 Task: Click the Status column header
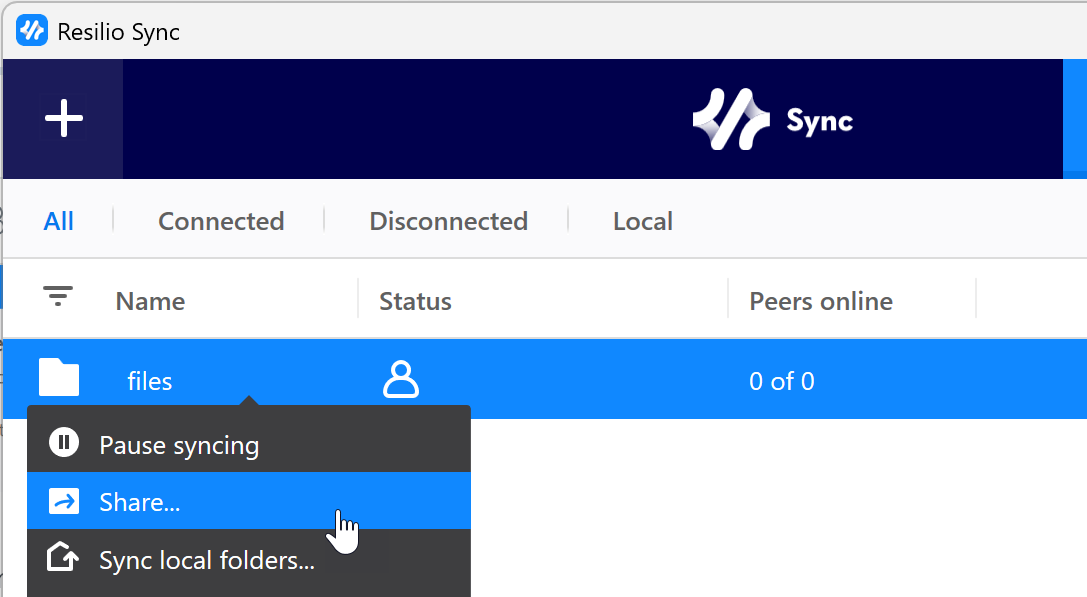(x=415, y=301)
